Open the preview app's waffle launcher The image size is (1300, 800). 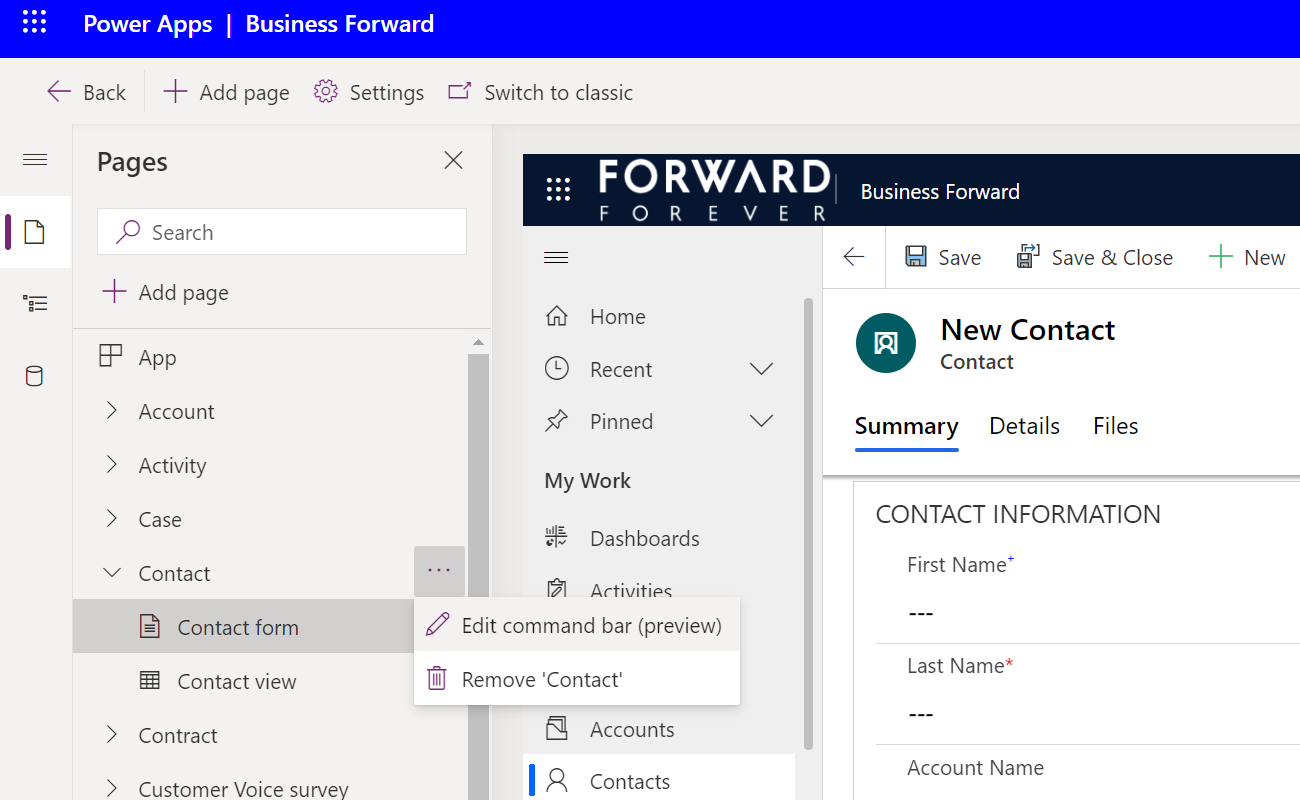coord(558,190)
